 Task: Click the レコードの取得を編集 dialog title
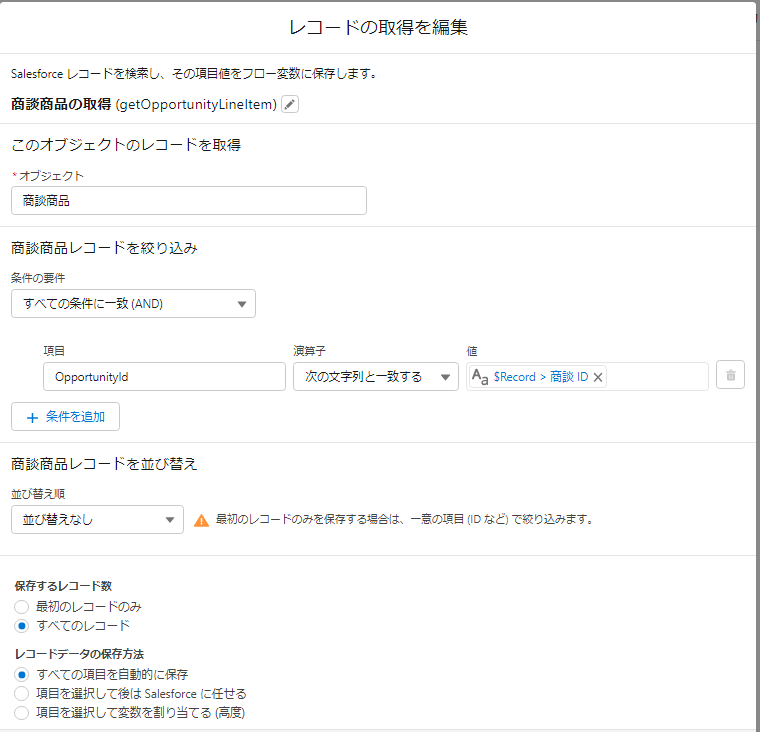pos(379,27)
